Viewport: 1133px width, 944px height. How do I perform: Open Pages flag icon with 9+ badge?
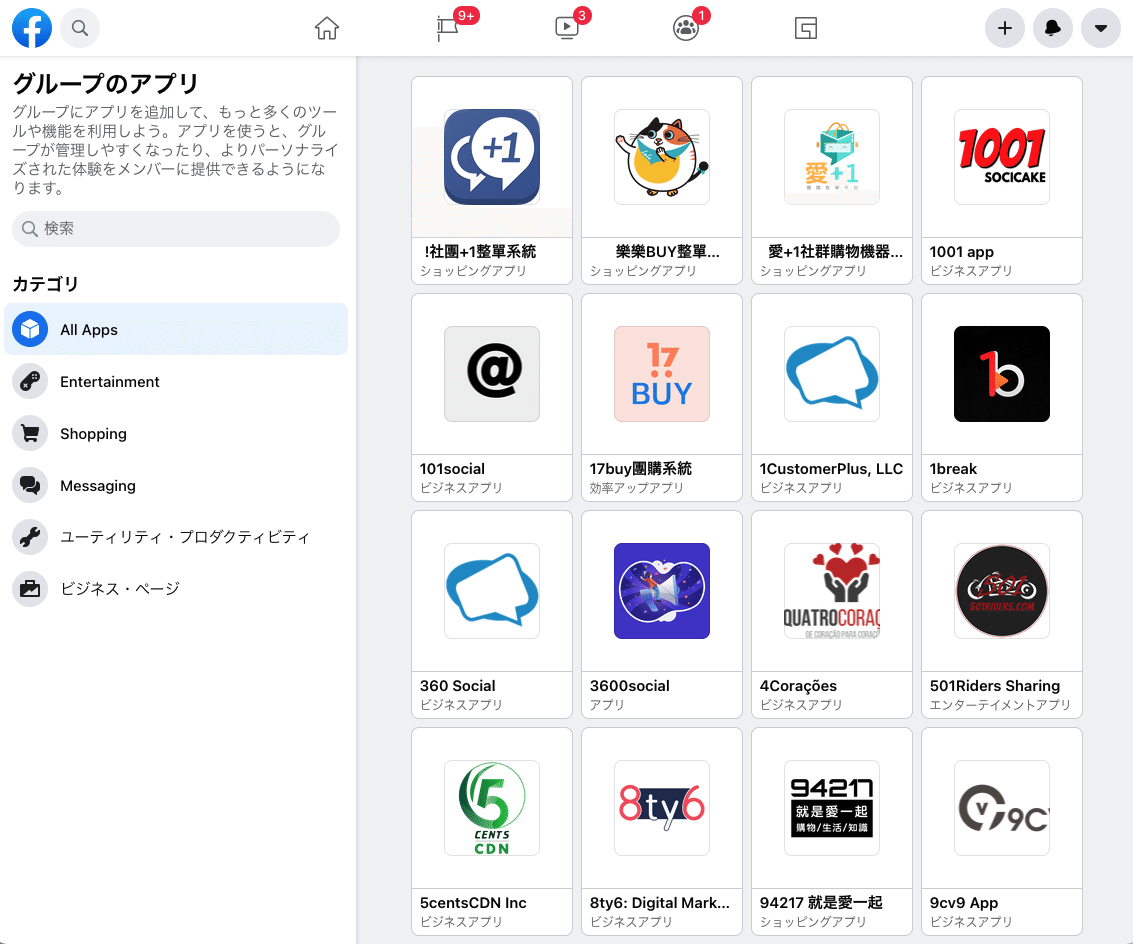click(x=448, y=28)
